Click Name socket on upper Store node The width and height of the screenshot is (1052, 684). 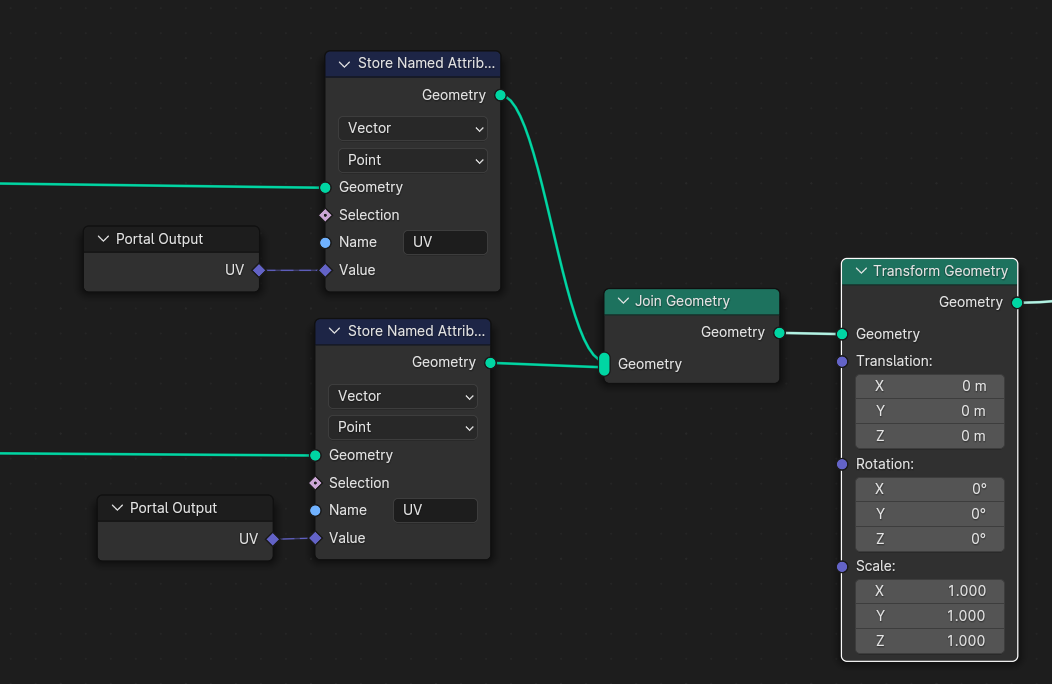tap(325, 243)
